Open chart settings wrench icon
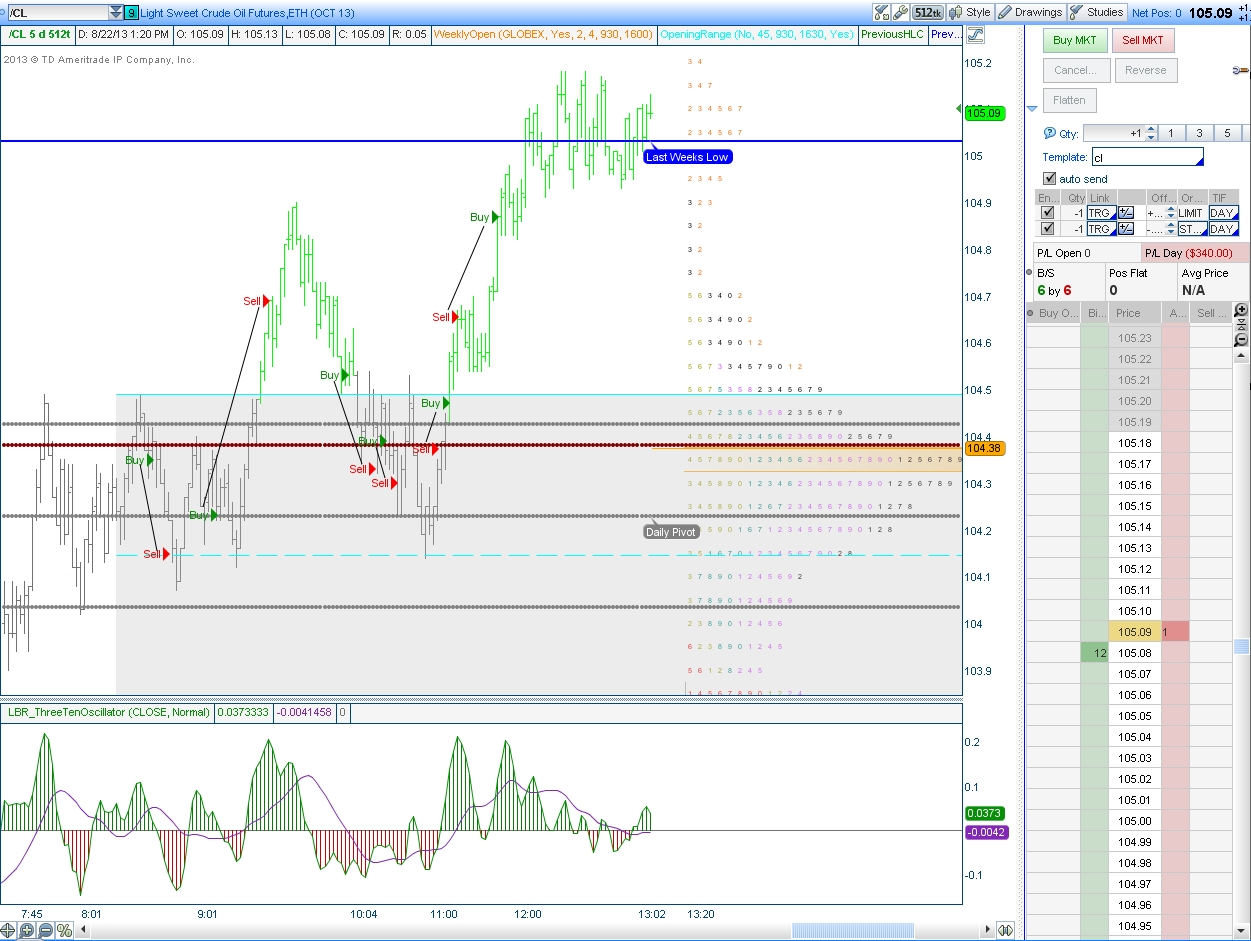The image size is (1251, 941). 900,12
